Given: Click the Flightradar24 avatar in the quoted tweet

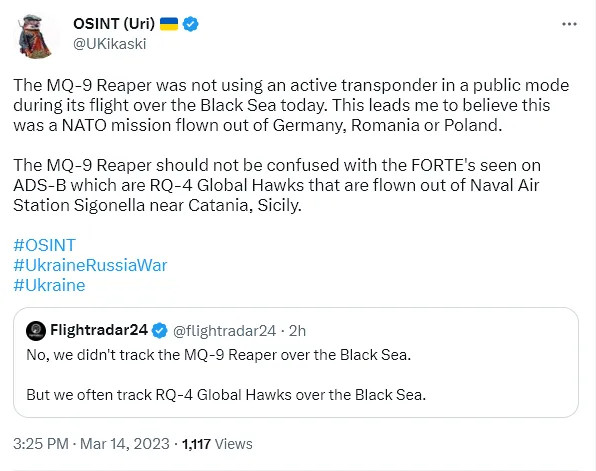Looking at the screenshot, I should [x=36, y=330].
